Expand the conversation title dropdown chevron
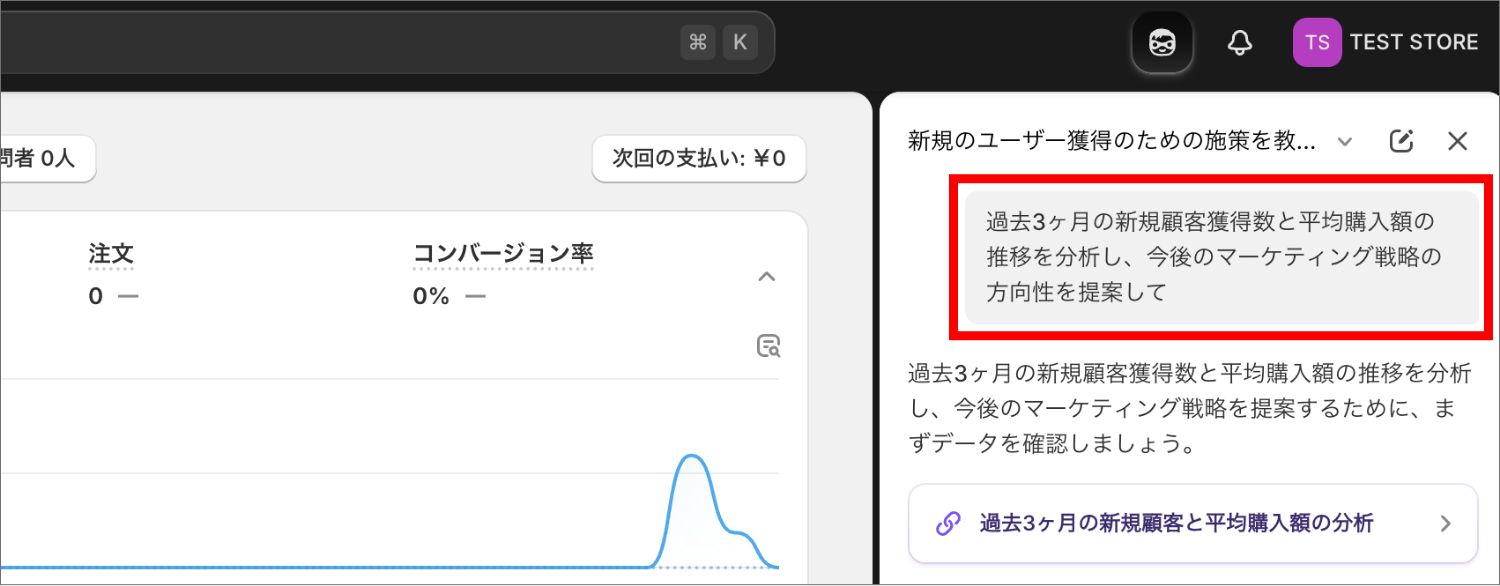 1345,141
